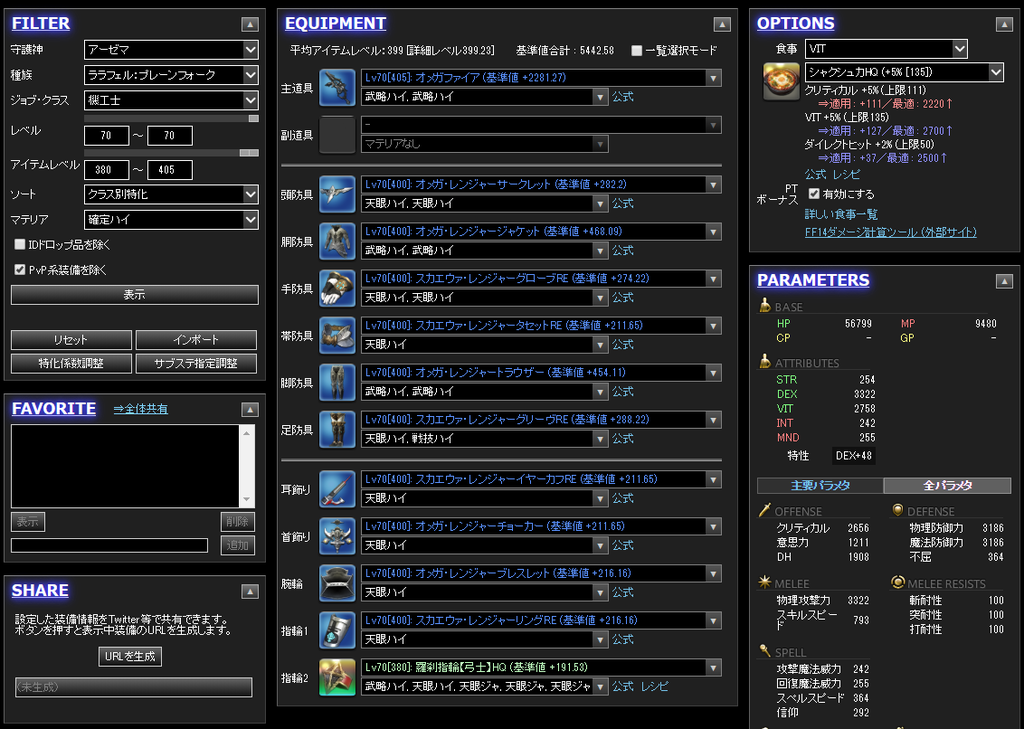Switch to the 全パラメタ tab
Screen dimensions: 1024x729
tap(947, 485)
